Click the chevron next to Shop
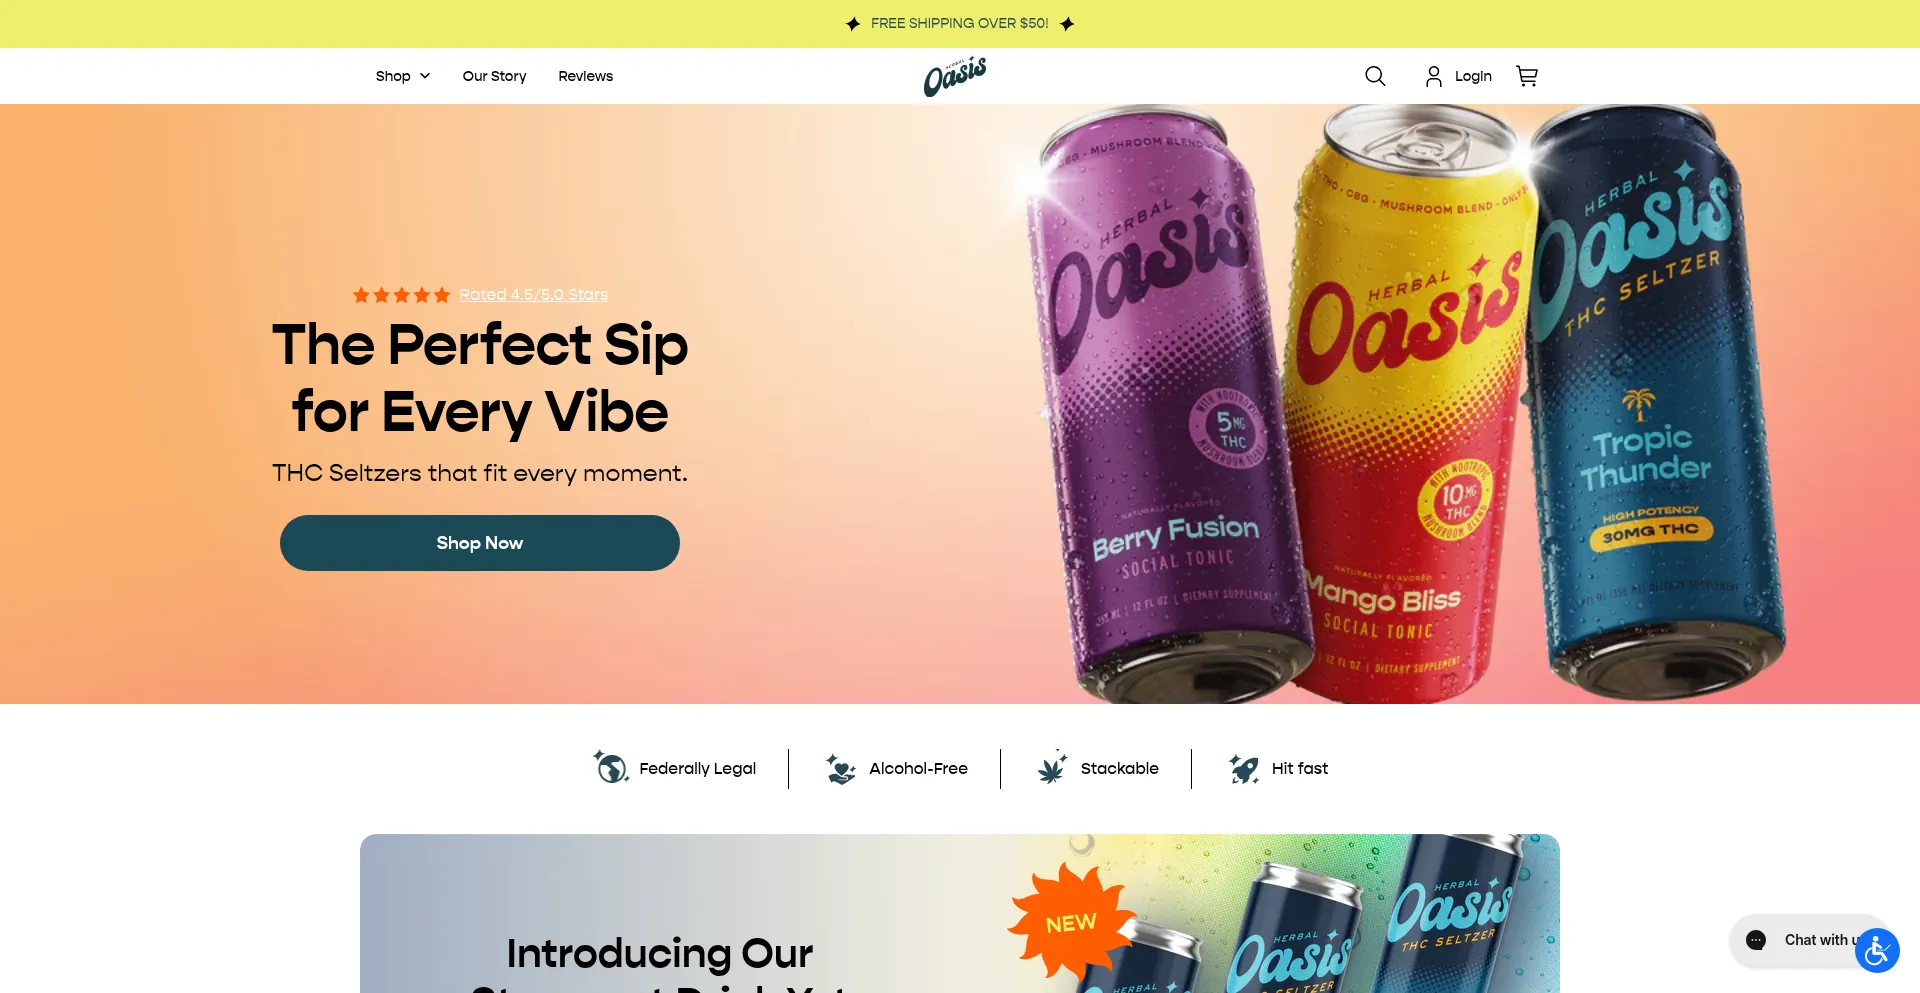1920x993 pixels. click(425, 76)
